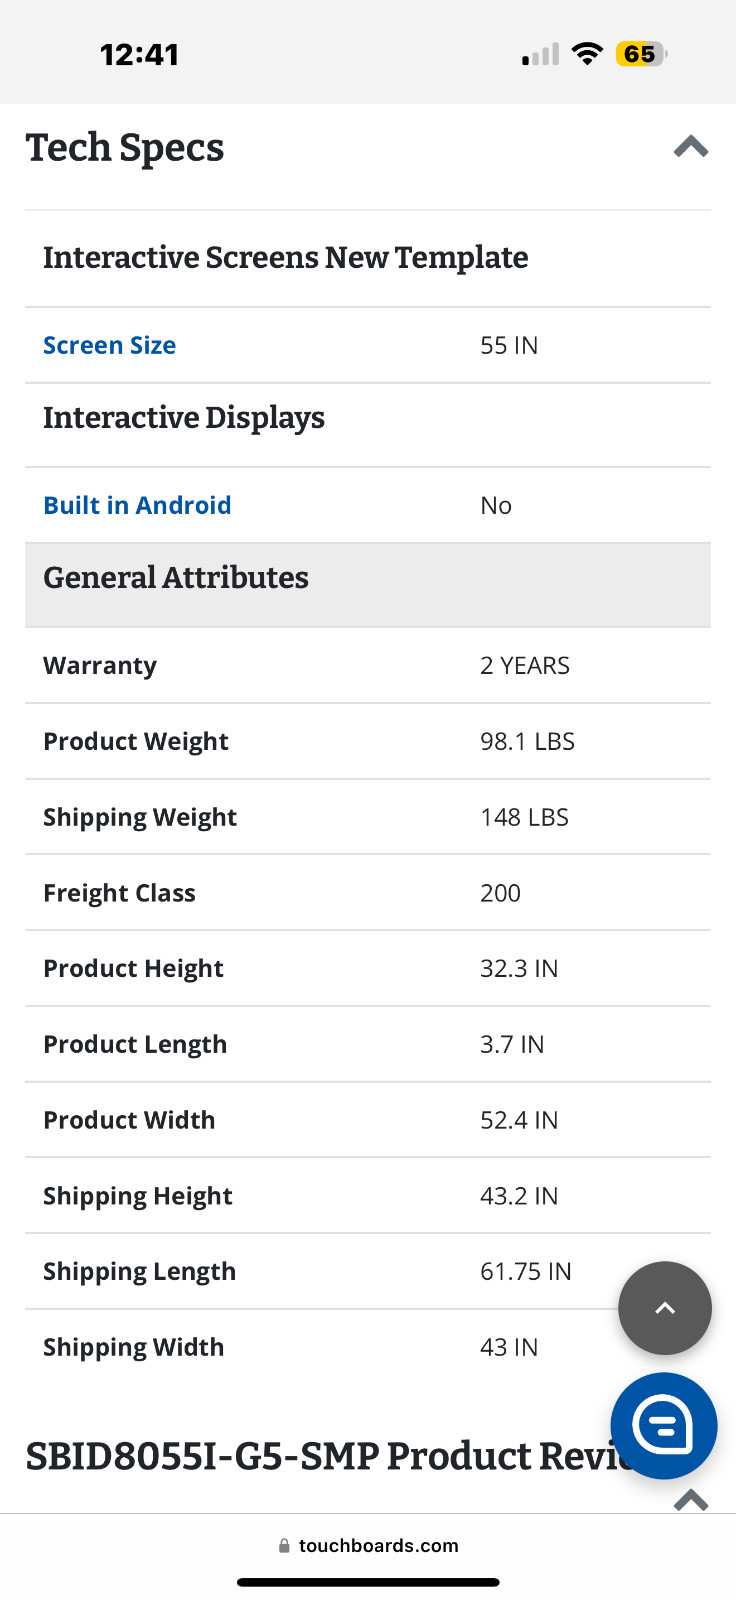Tap the Wi-Fi status icon

tap(588, 54)
